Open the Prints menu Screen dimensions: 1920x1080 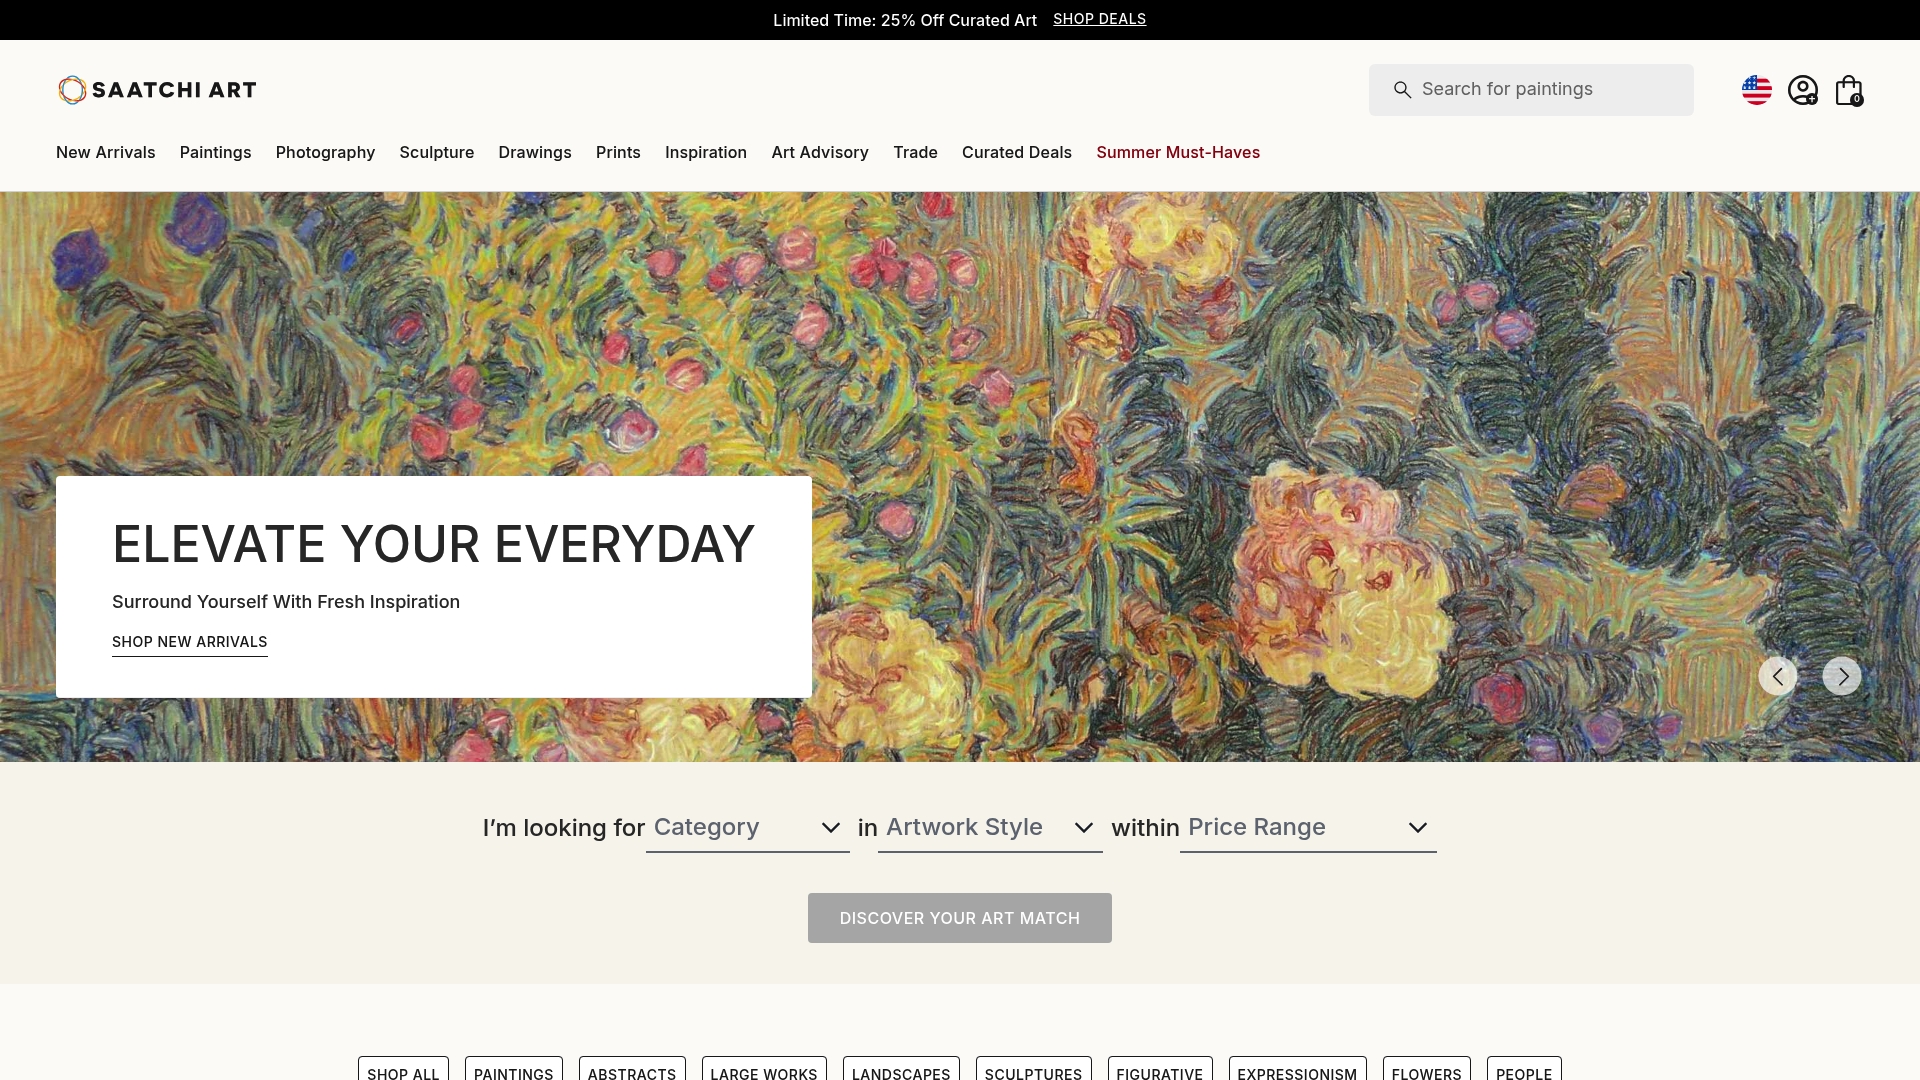point(618,152)
